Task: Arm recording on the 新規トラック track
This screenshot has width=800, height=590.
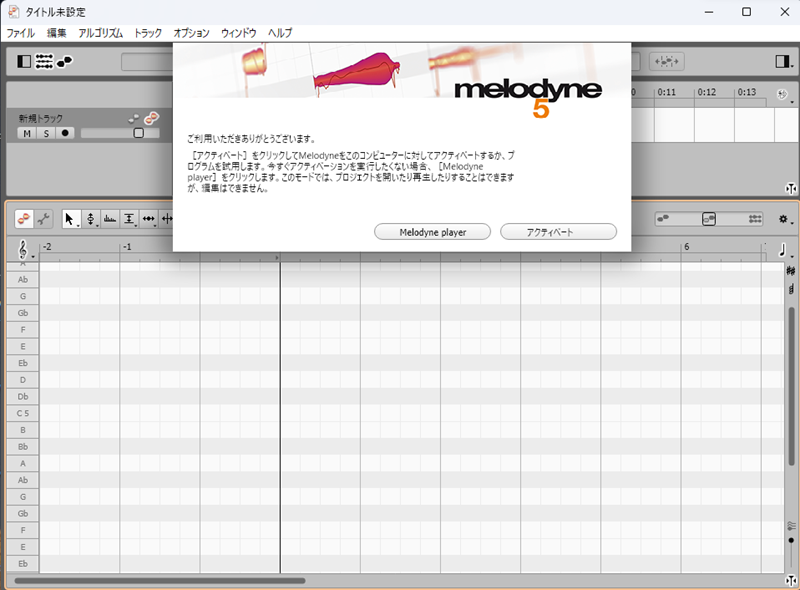Action: (x=65, y=133)
